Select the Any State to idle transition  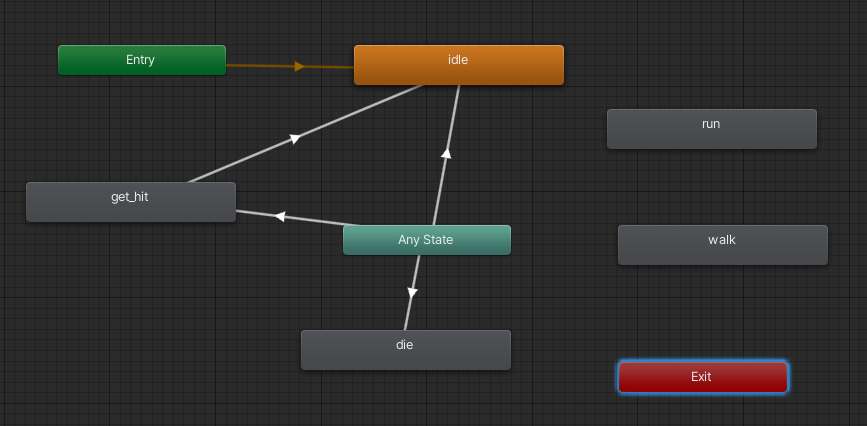pyautogui.click(x=446, y=153)
